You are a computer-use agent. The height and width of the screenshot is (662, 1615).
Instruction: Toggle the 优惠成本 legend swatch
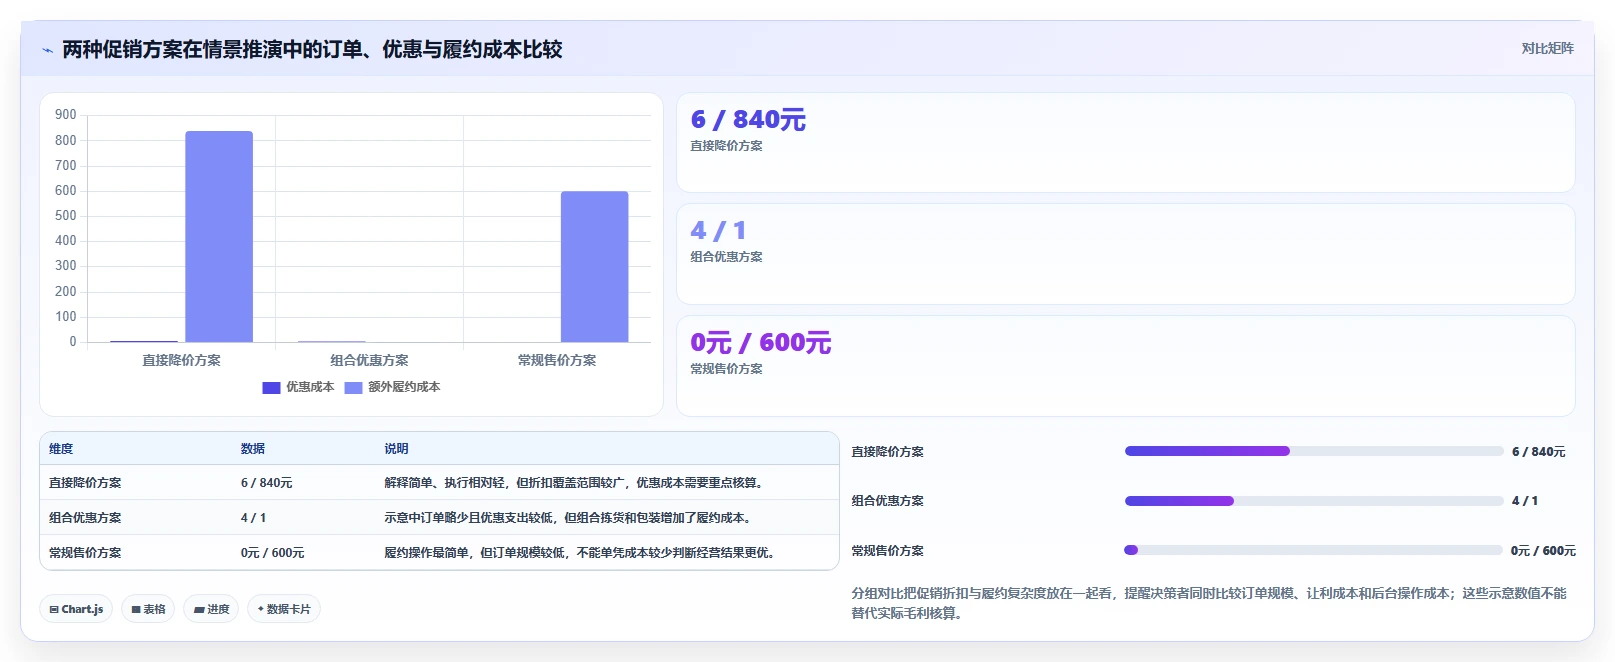[271, 388]
